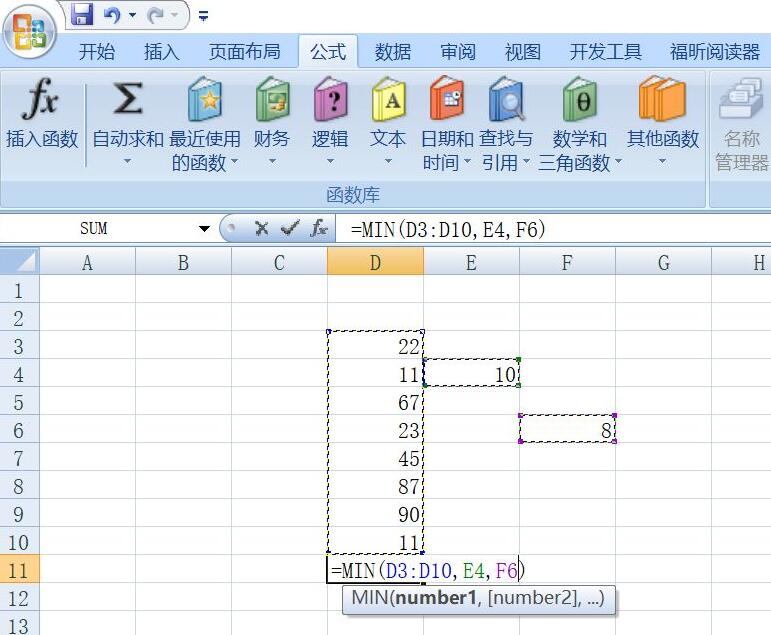
Task: Switch to the 插入 tab
Action: click(162, 51)
